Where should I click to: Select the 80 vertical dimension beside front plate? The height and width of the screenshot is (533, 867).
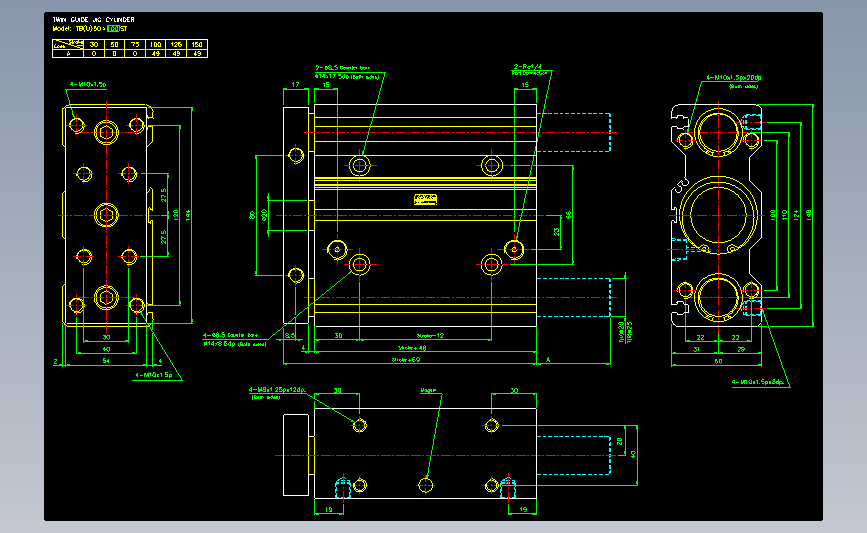[252, 215]
